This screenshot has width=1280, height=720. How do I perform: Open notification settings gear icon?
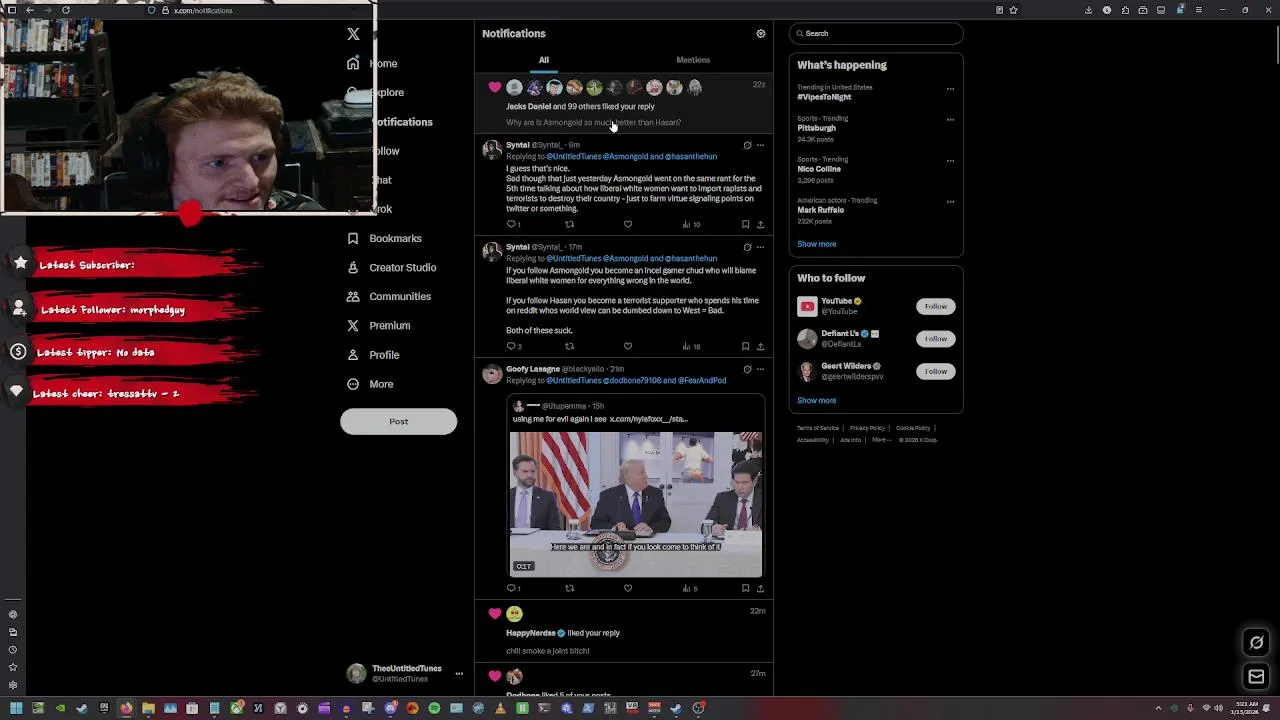coord(761,34)
